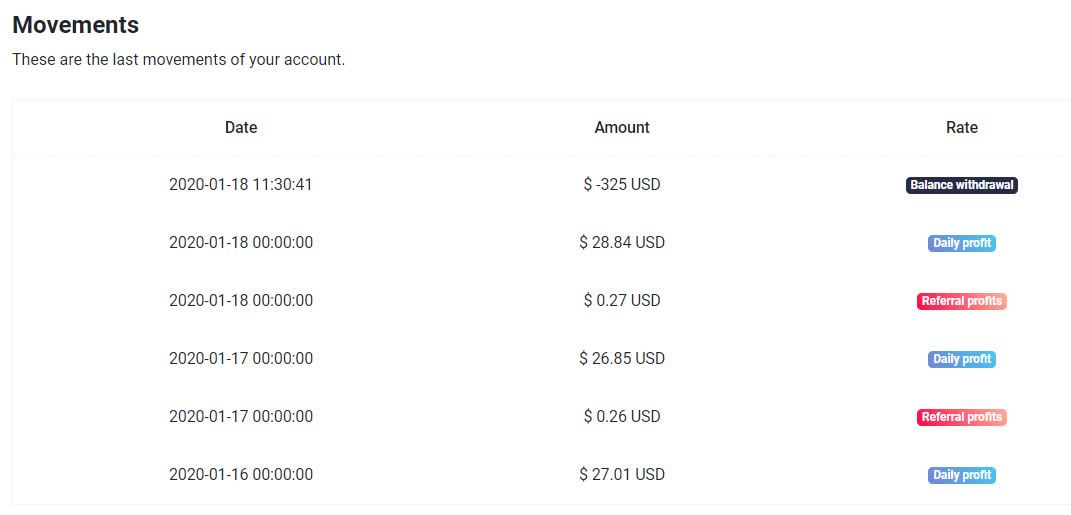The height and width of the screenshot is (515, 1071).
Task: Click the last movements description text
Action: click(179, 59)
